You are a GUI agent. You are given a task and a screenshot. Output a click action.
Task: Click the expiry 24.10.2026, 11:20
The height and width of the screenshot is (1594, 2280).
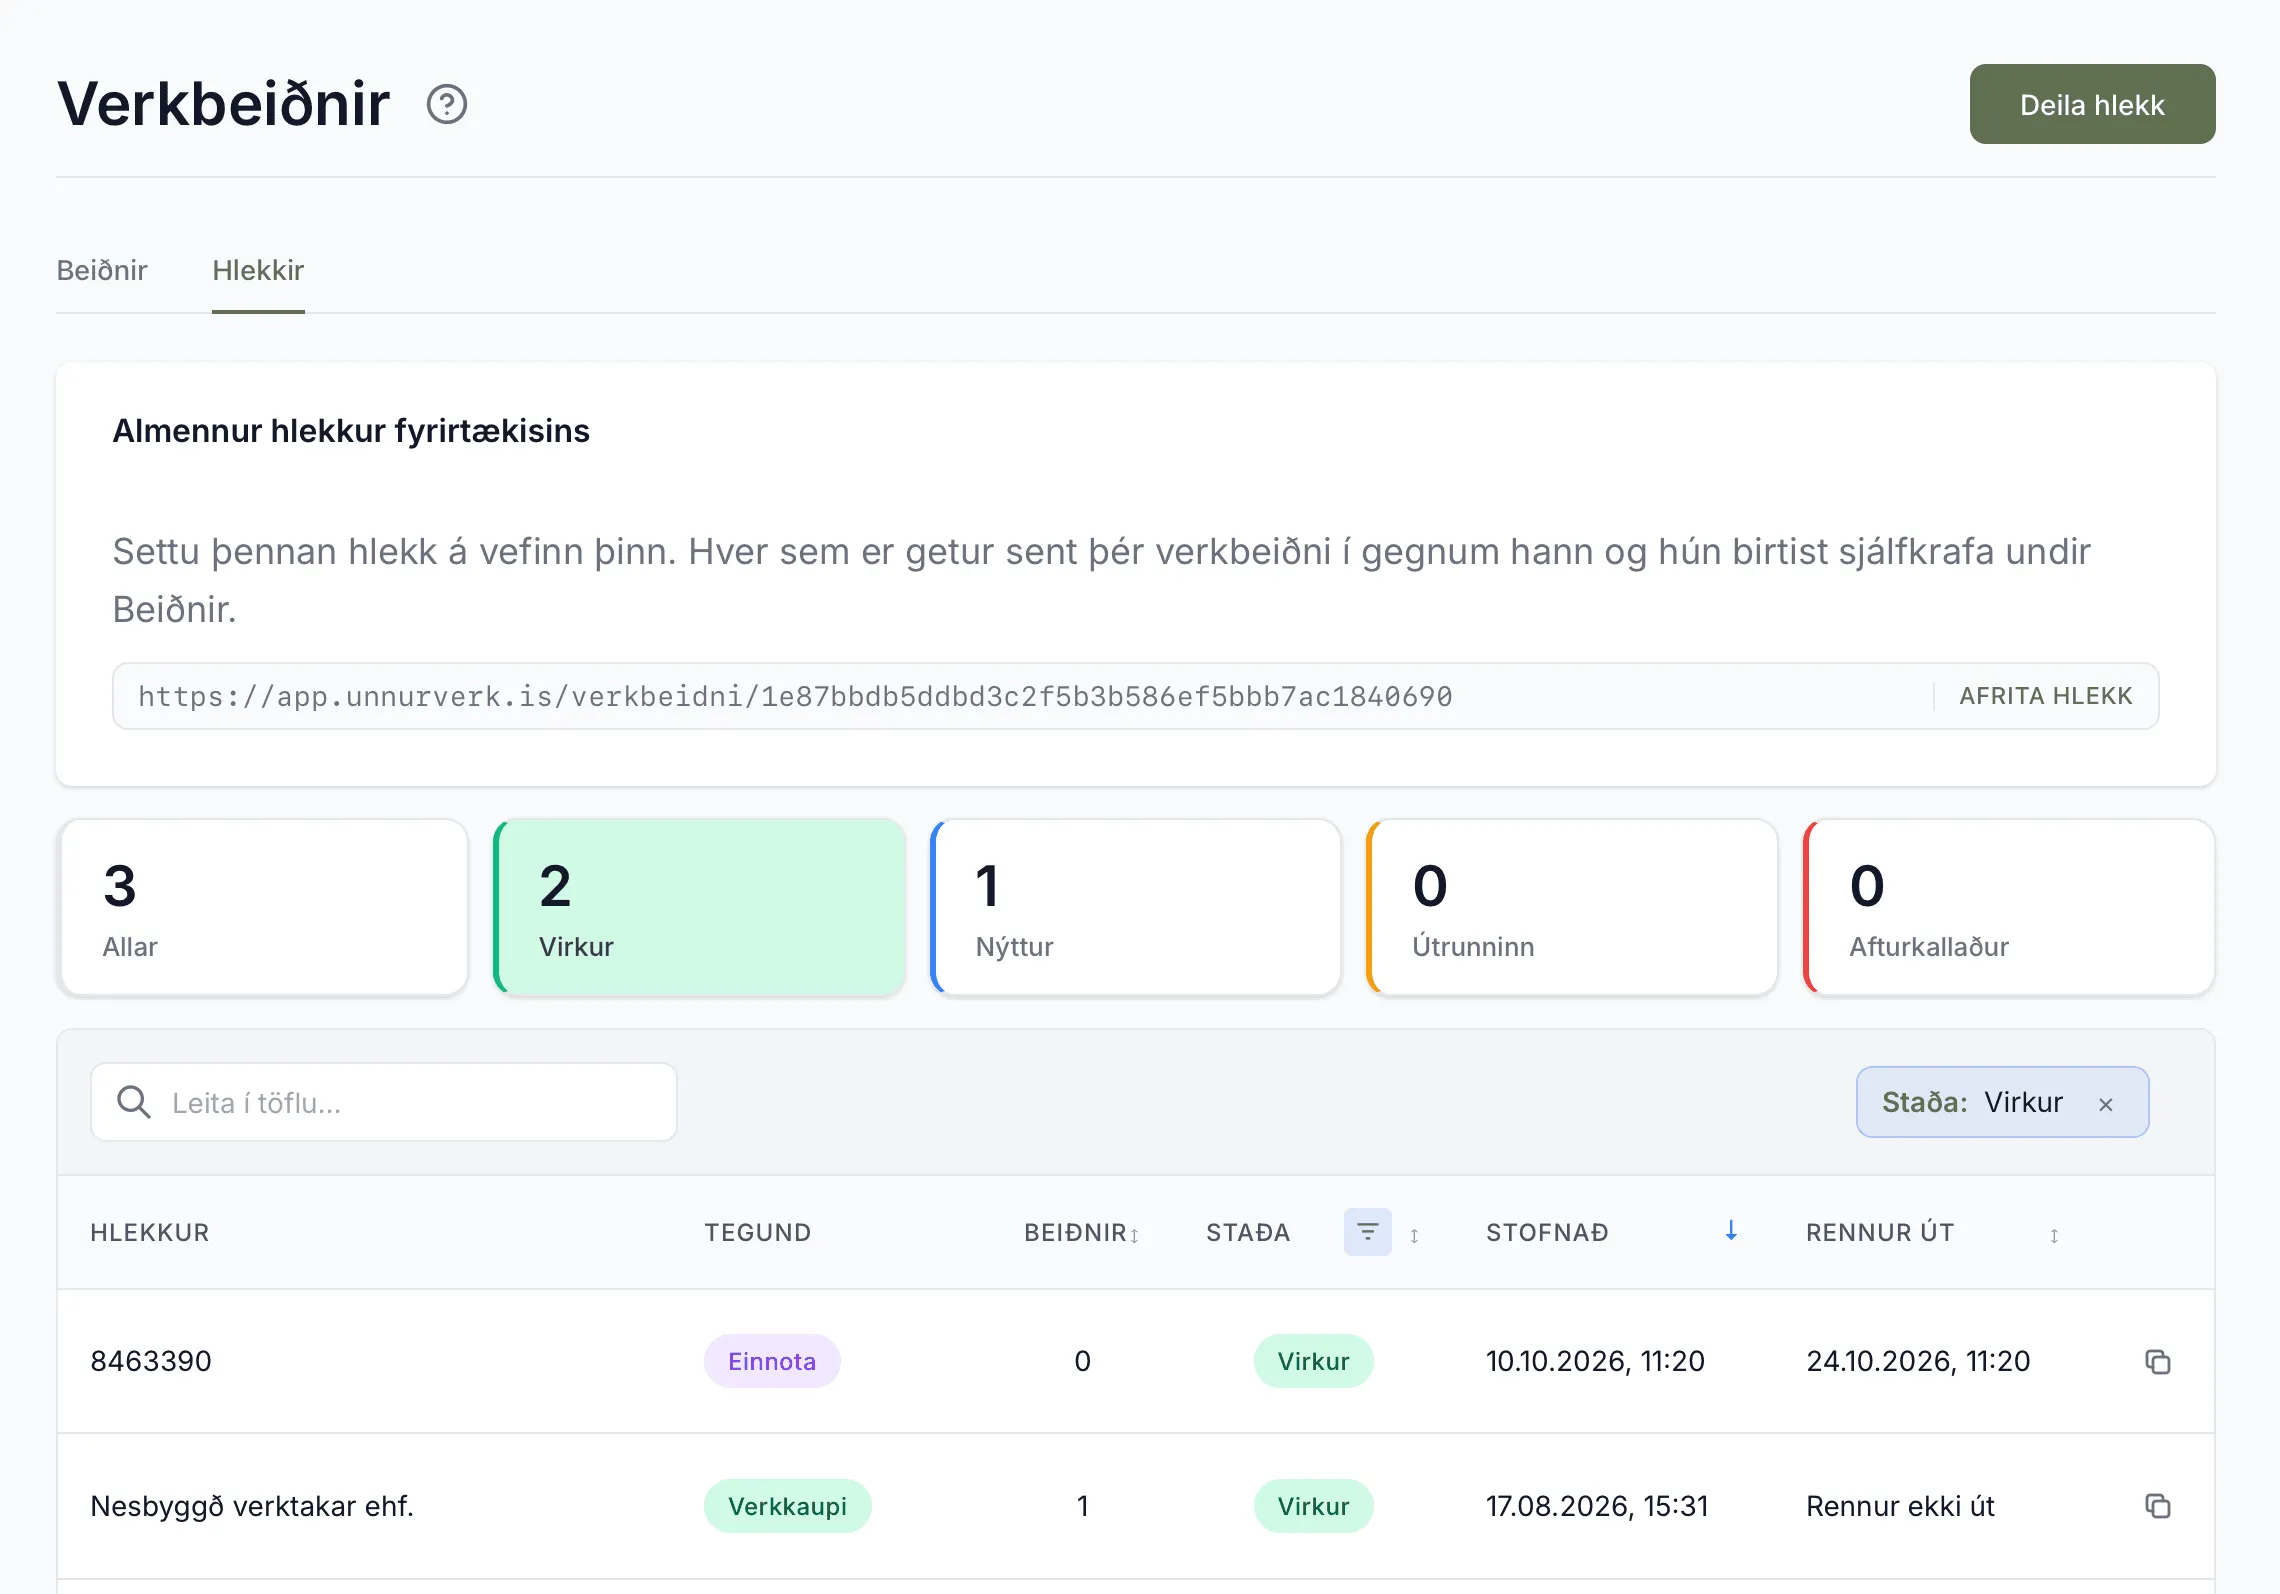[x=1918, y=1361]
